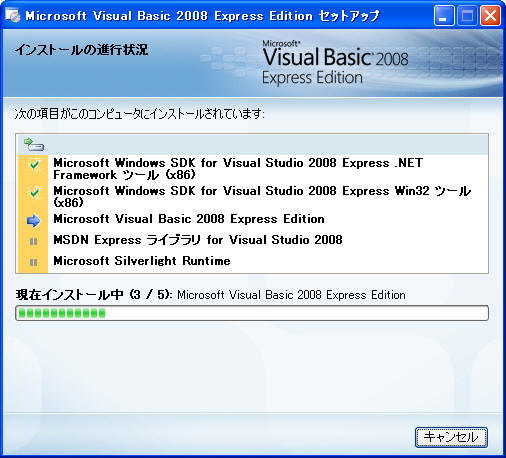
Task: Click the Visual Basic 2008 Express Edition logo
Action: point(335,63)
